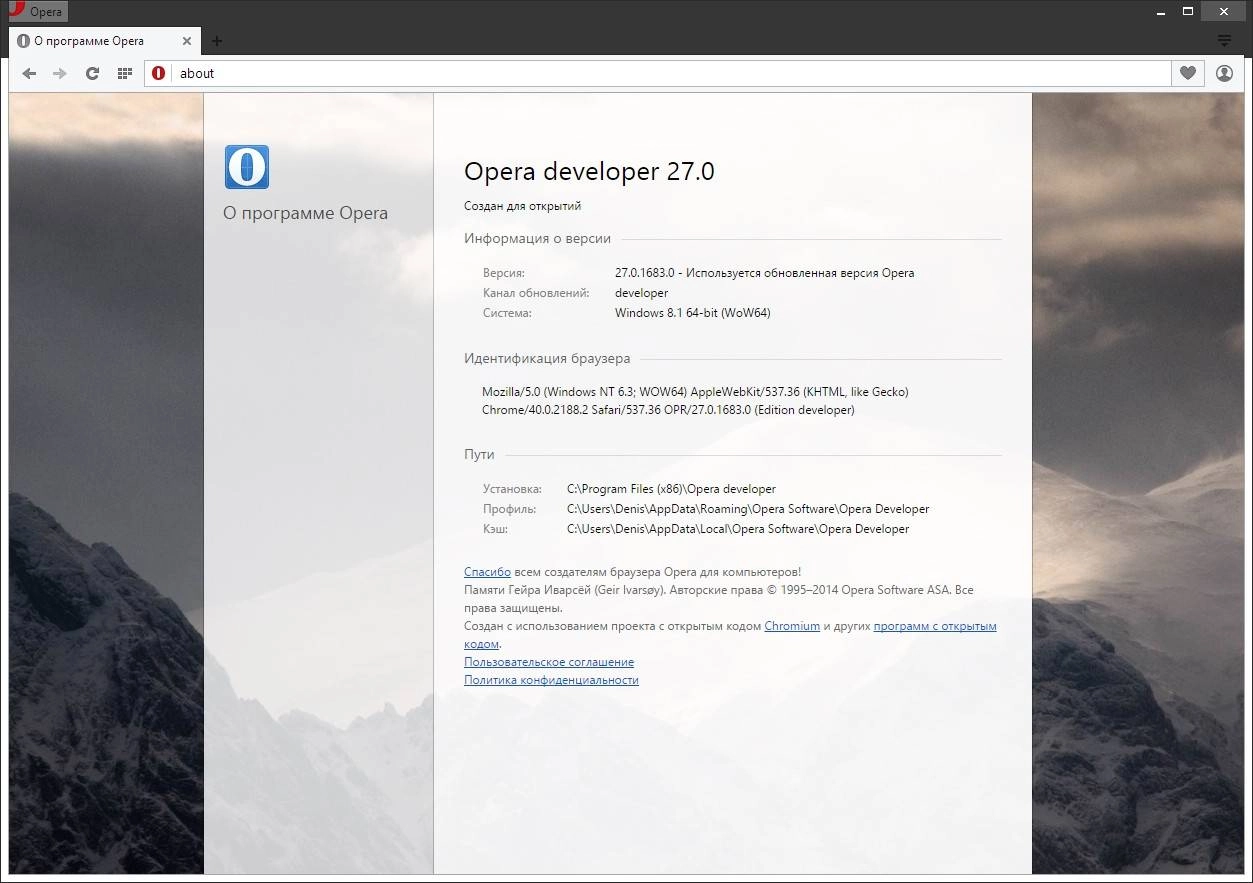Minimize the Opera window
Screen dimensions: 1253x883
[x=1159, y=11]
